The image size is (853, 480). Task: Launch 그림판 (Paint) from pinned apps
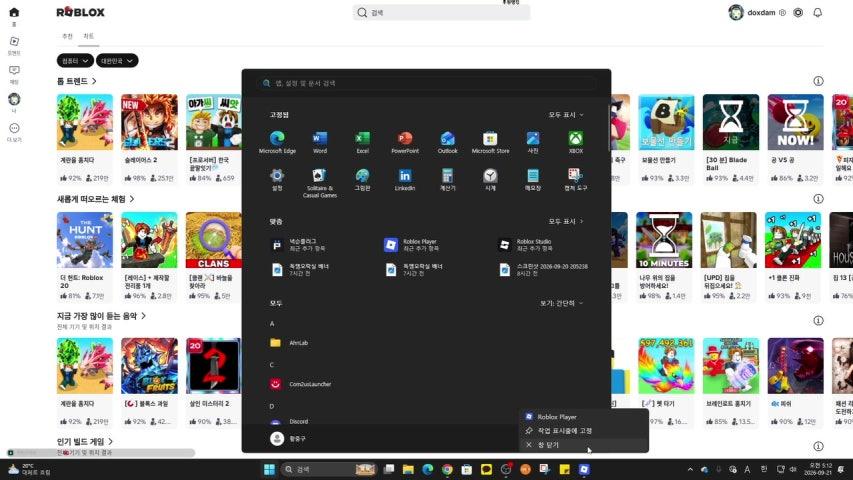(x=362, y=180)
